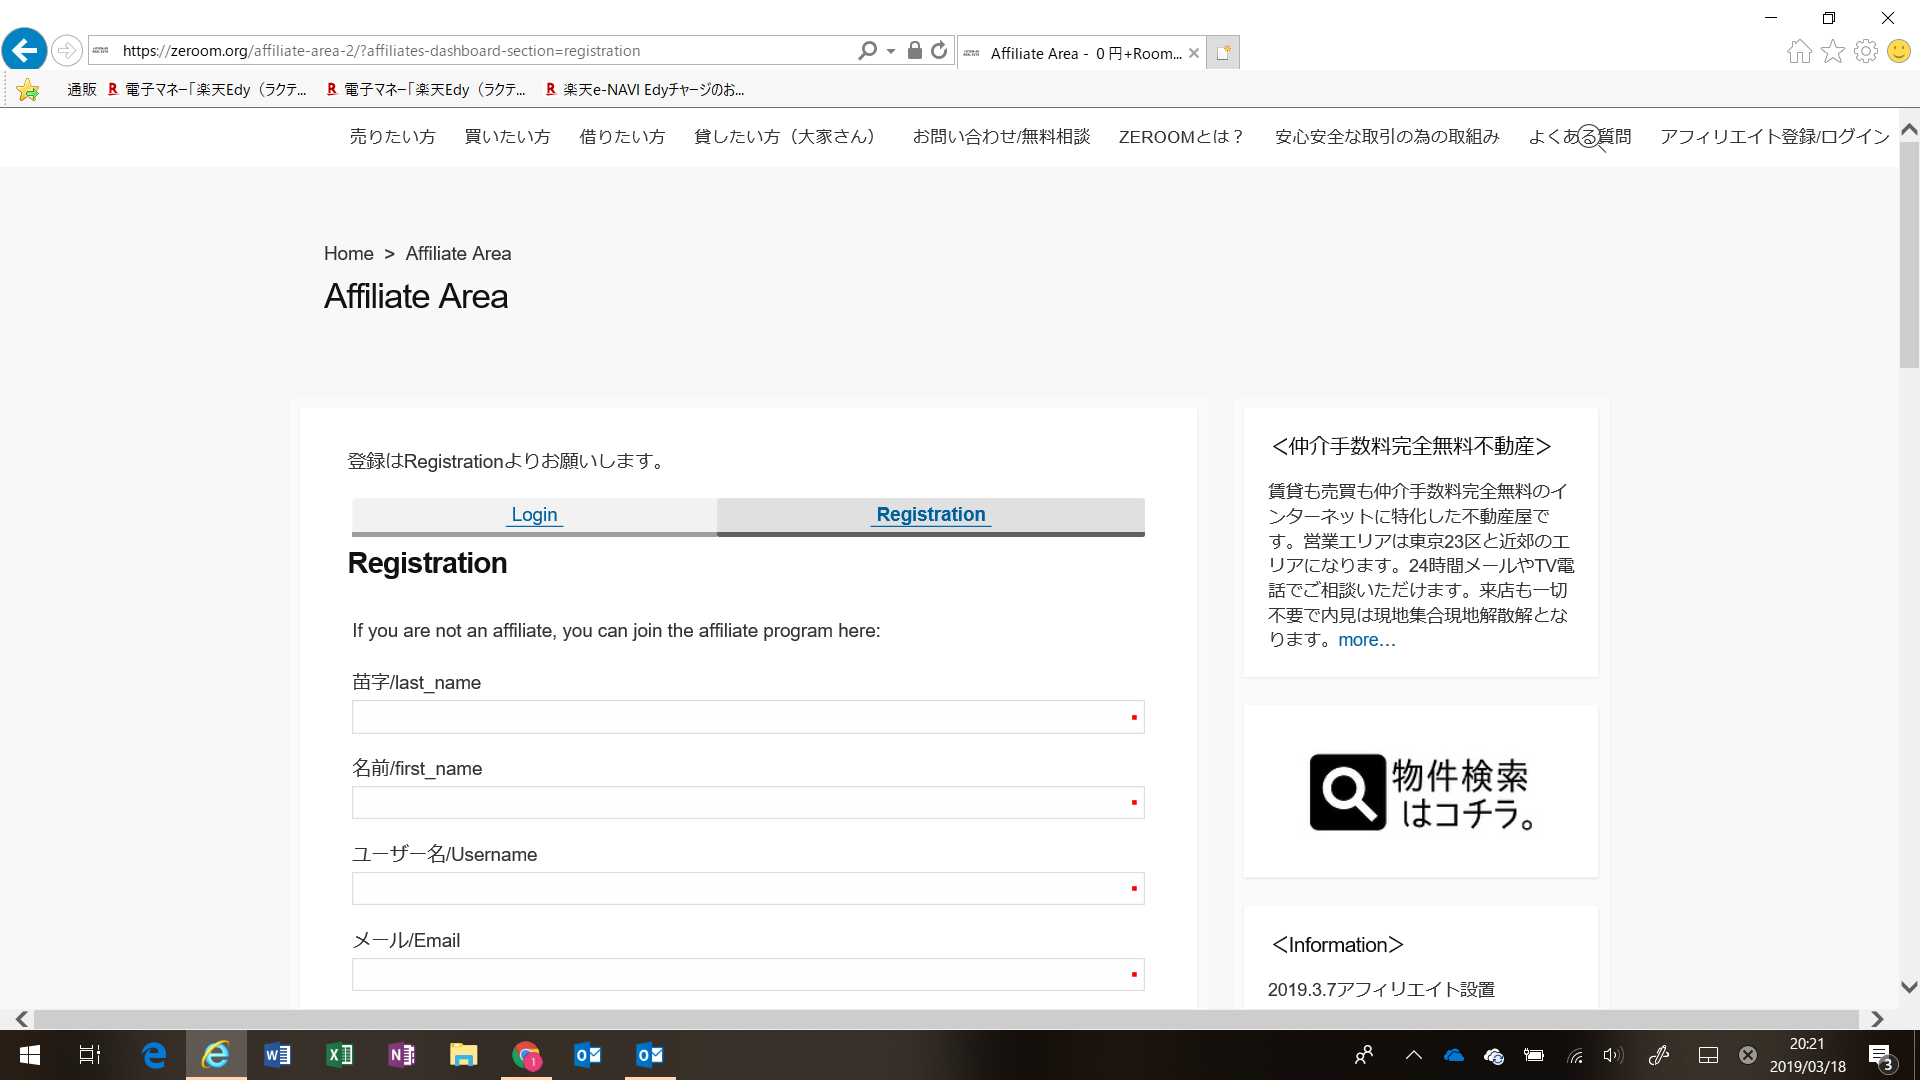
Task: Click the vertical scrollbar up arrow
Action: pos(1909,129)
